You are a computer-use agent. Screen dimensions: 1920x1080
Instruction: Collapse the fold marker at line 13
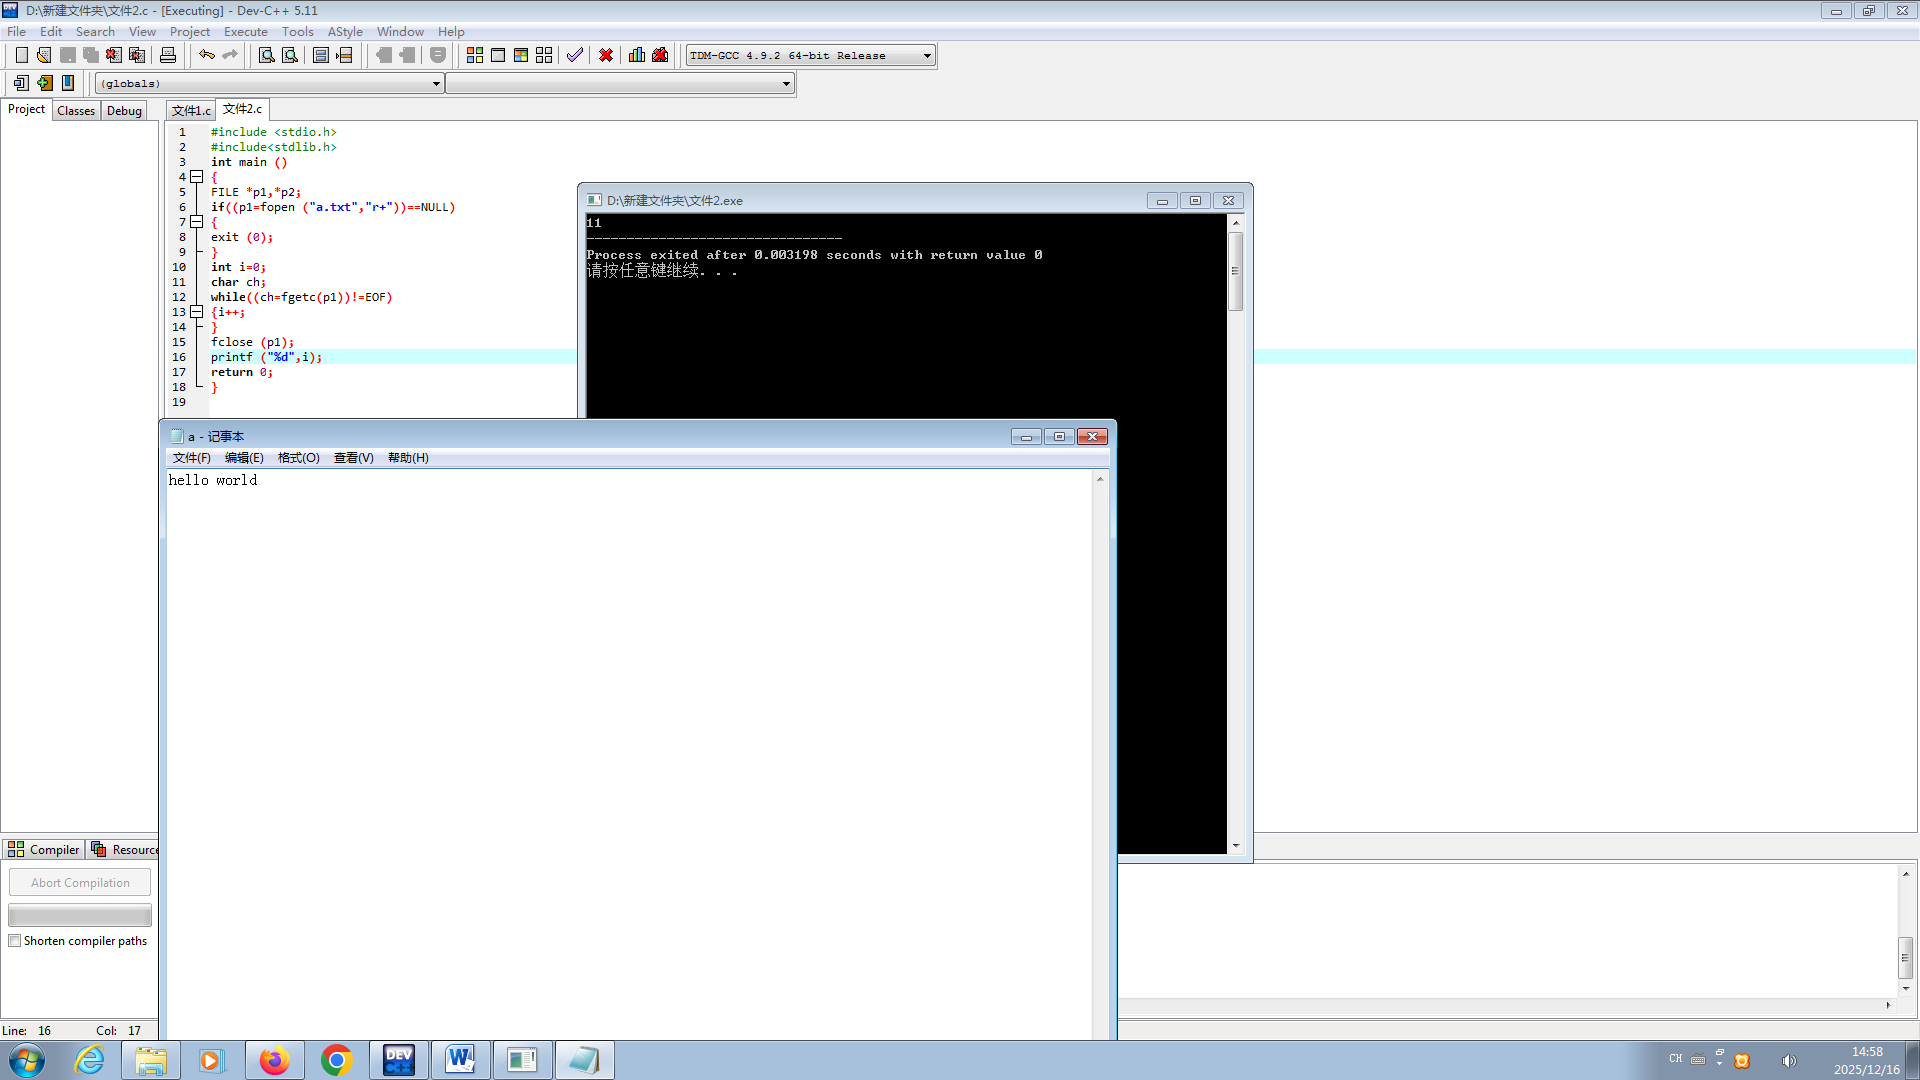tap(197, 312)
